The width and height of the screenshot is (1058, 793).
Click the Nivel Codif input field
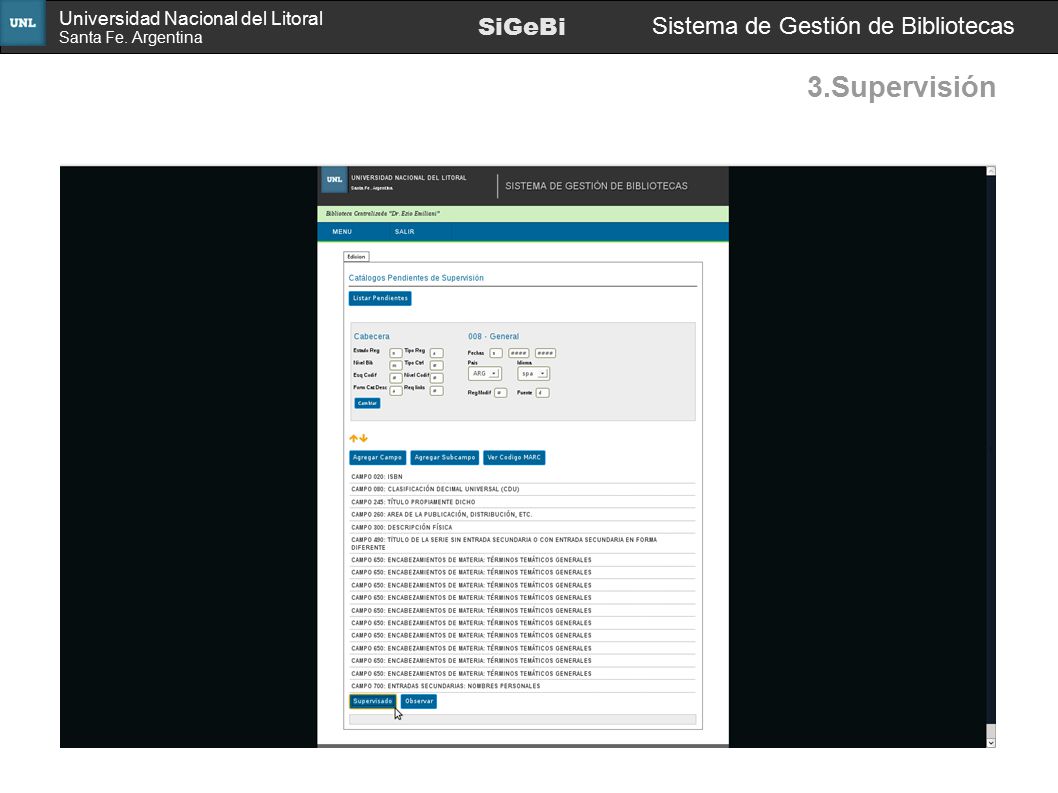437,378
